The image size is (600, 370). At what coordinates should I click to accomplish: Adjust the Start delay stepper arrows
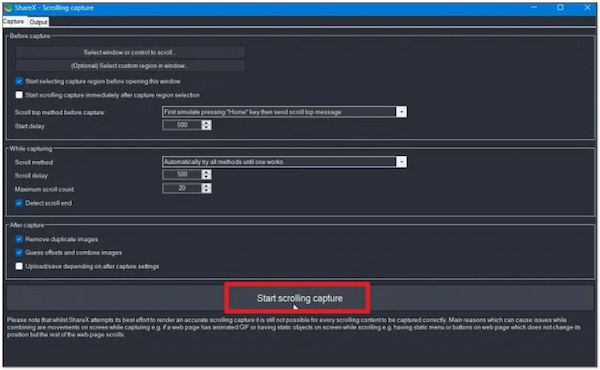tap(206, 125)
